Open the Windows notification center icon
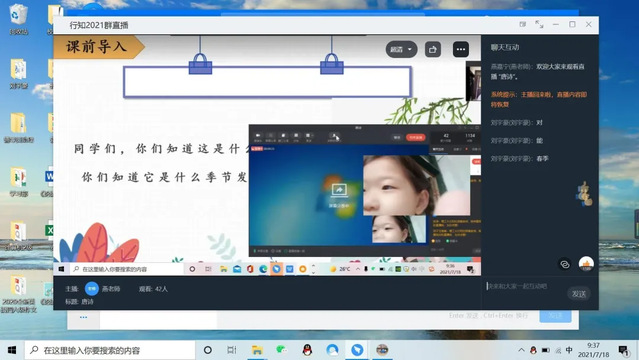Screen dimensions: 639x360 (623, 350)
